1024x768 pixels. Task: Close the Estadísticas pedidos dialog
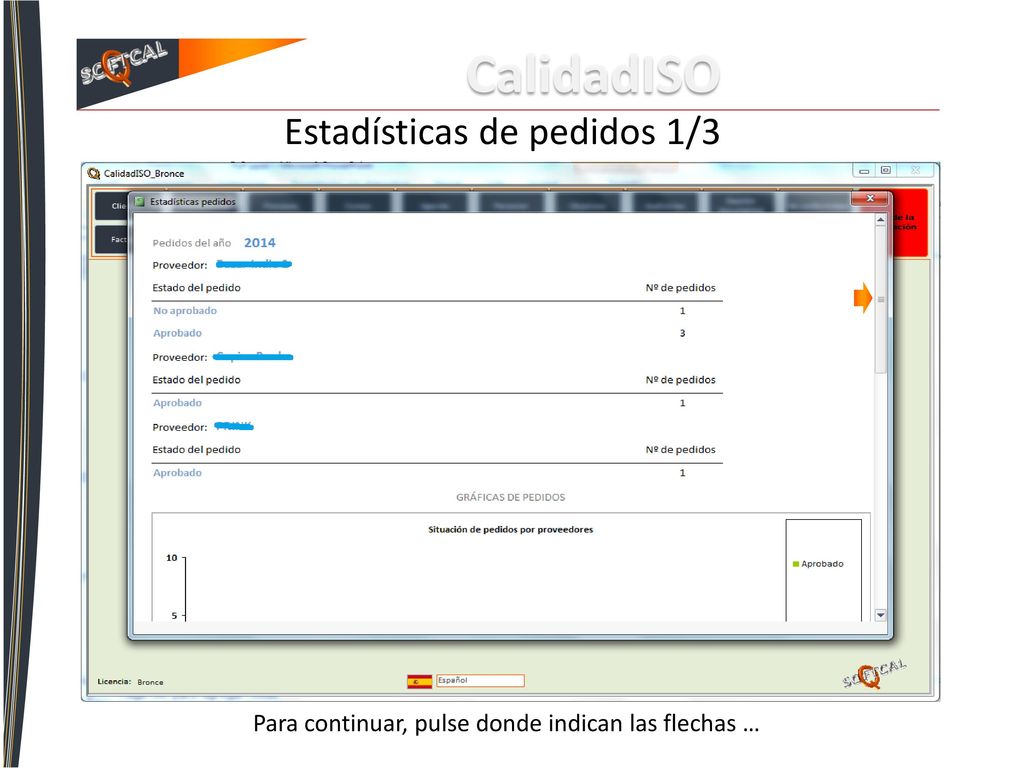click(870, 199)
